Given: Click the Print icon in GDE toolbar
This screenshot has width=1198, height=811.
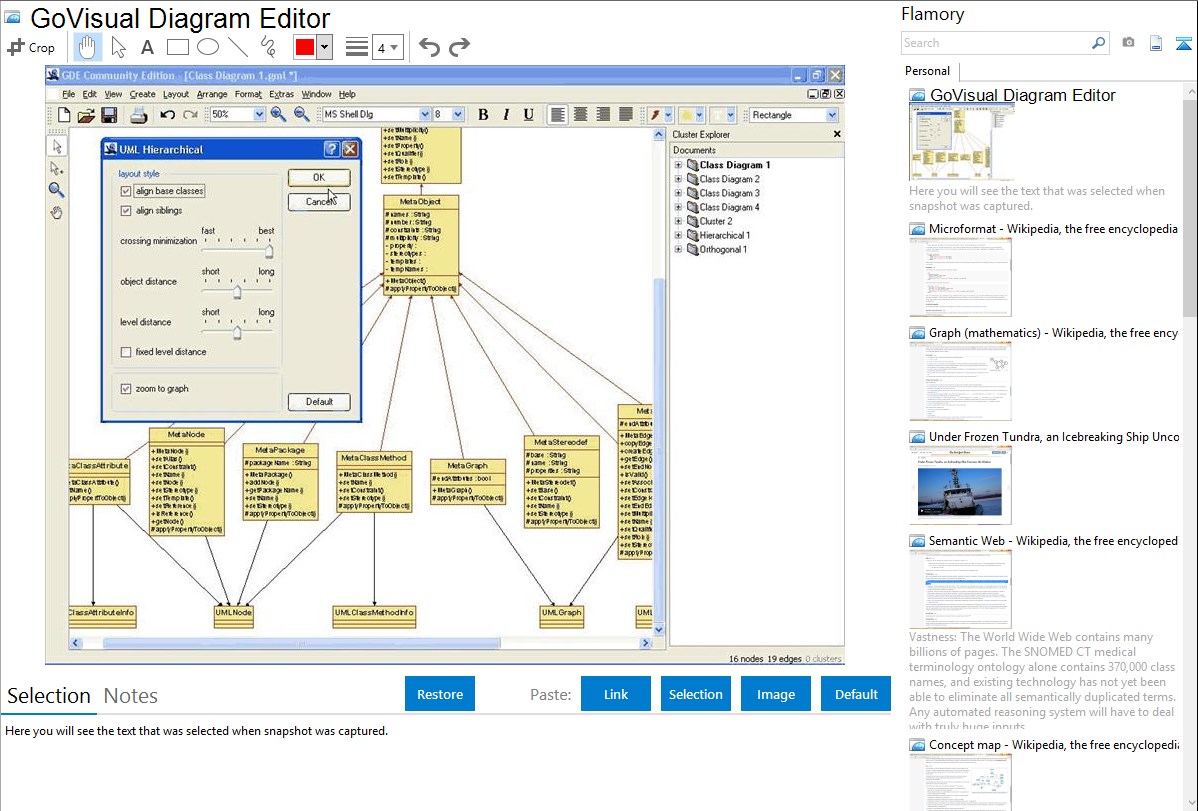Looking at the screenshot, I should point(138,115).
